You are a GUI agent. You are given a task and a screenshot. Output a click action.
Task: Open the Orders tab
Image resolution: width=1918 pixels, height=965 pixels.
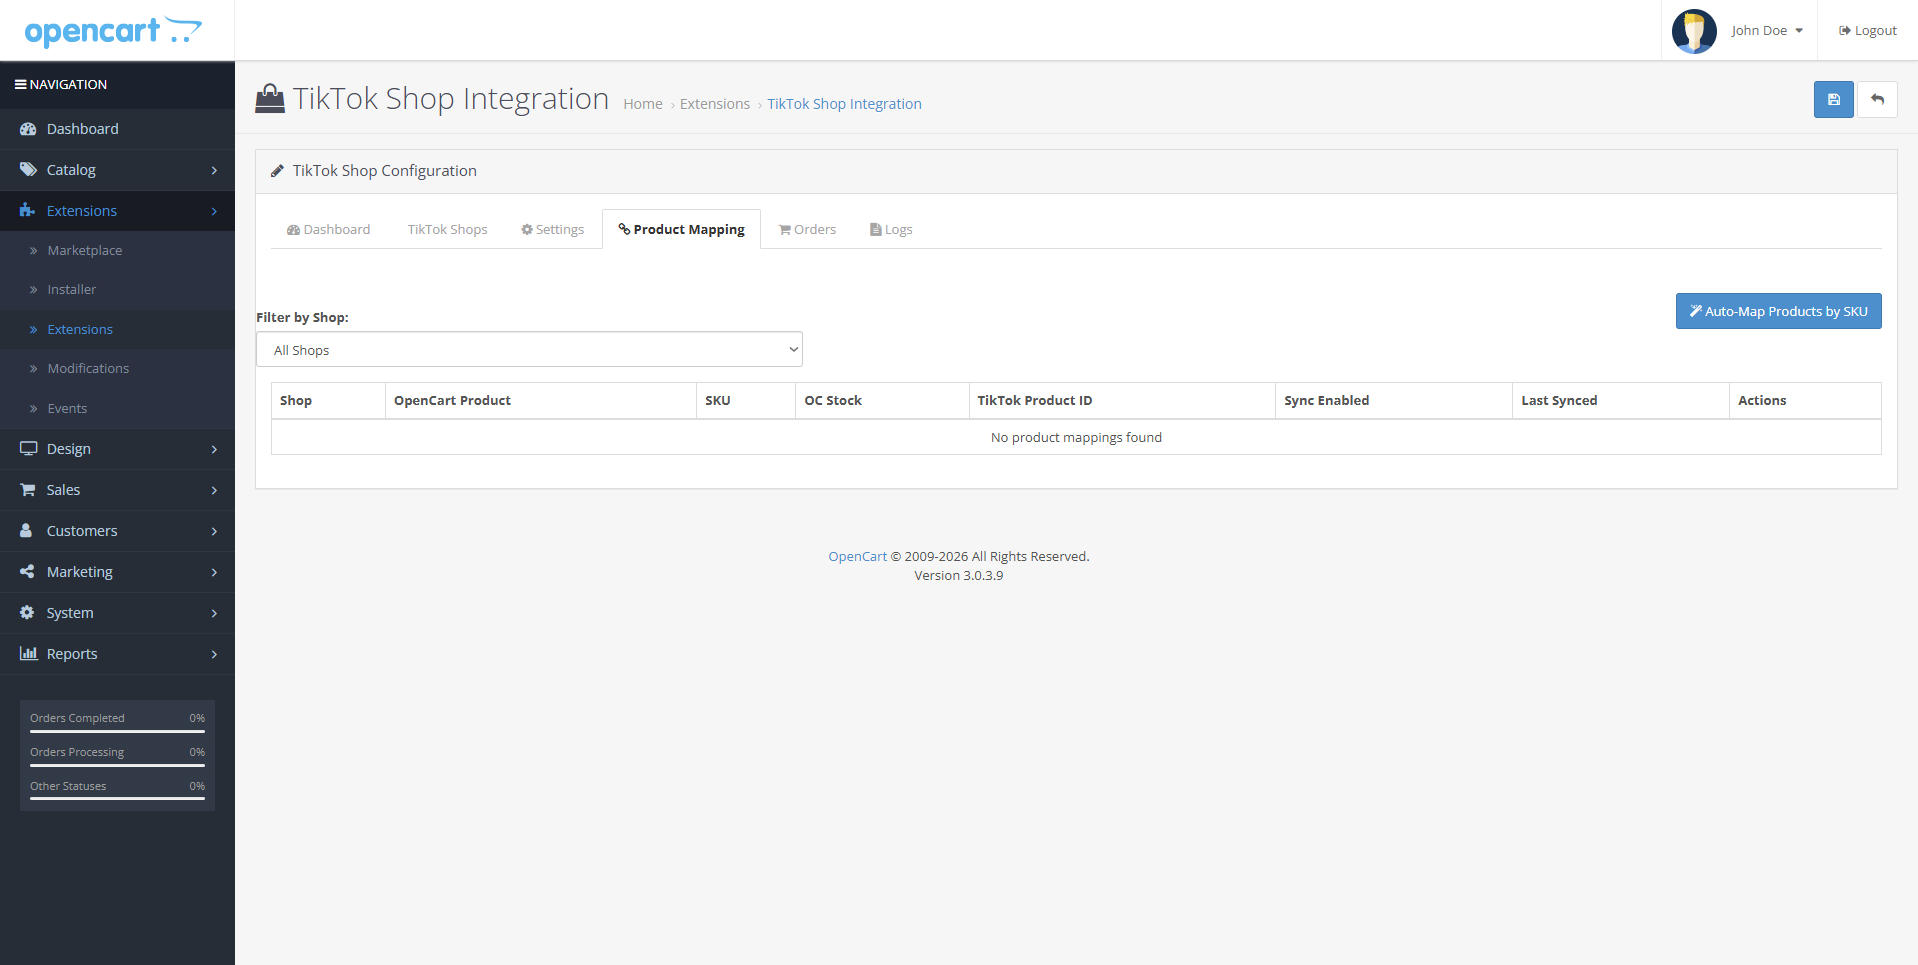pyautogui.click(x=807, y=230)
